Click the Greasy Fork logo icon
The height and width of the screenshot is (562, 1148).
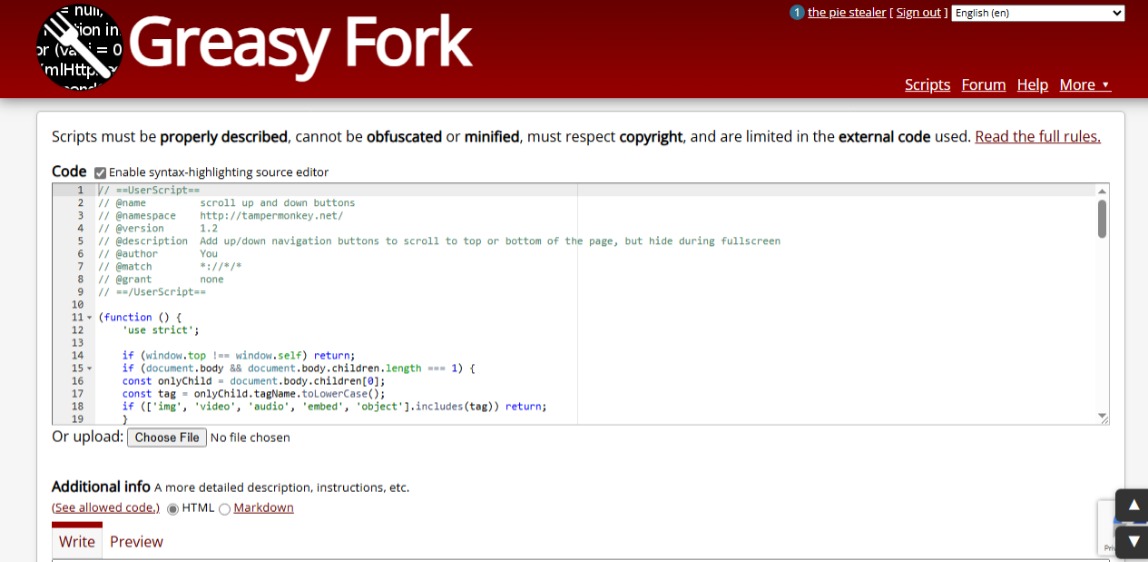[79, 47]
